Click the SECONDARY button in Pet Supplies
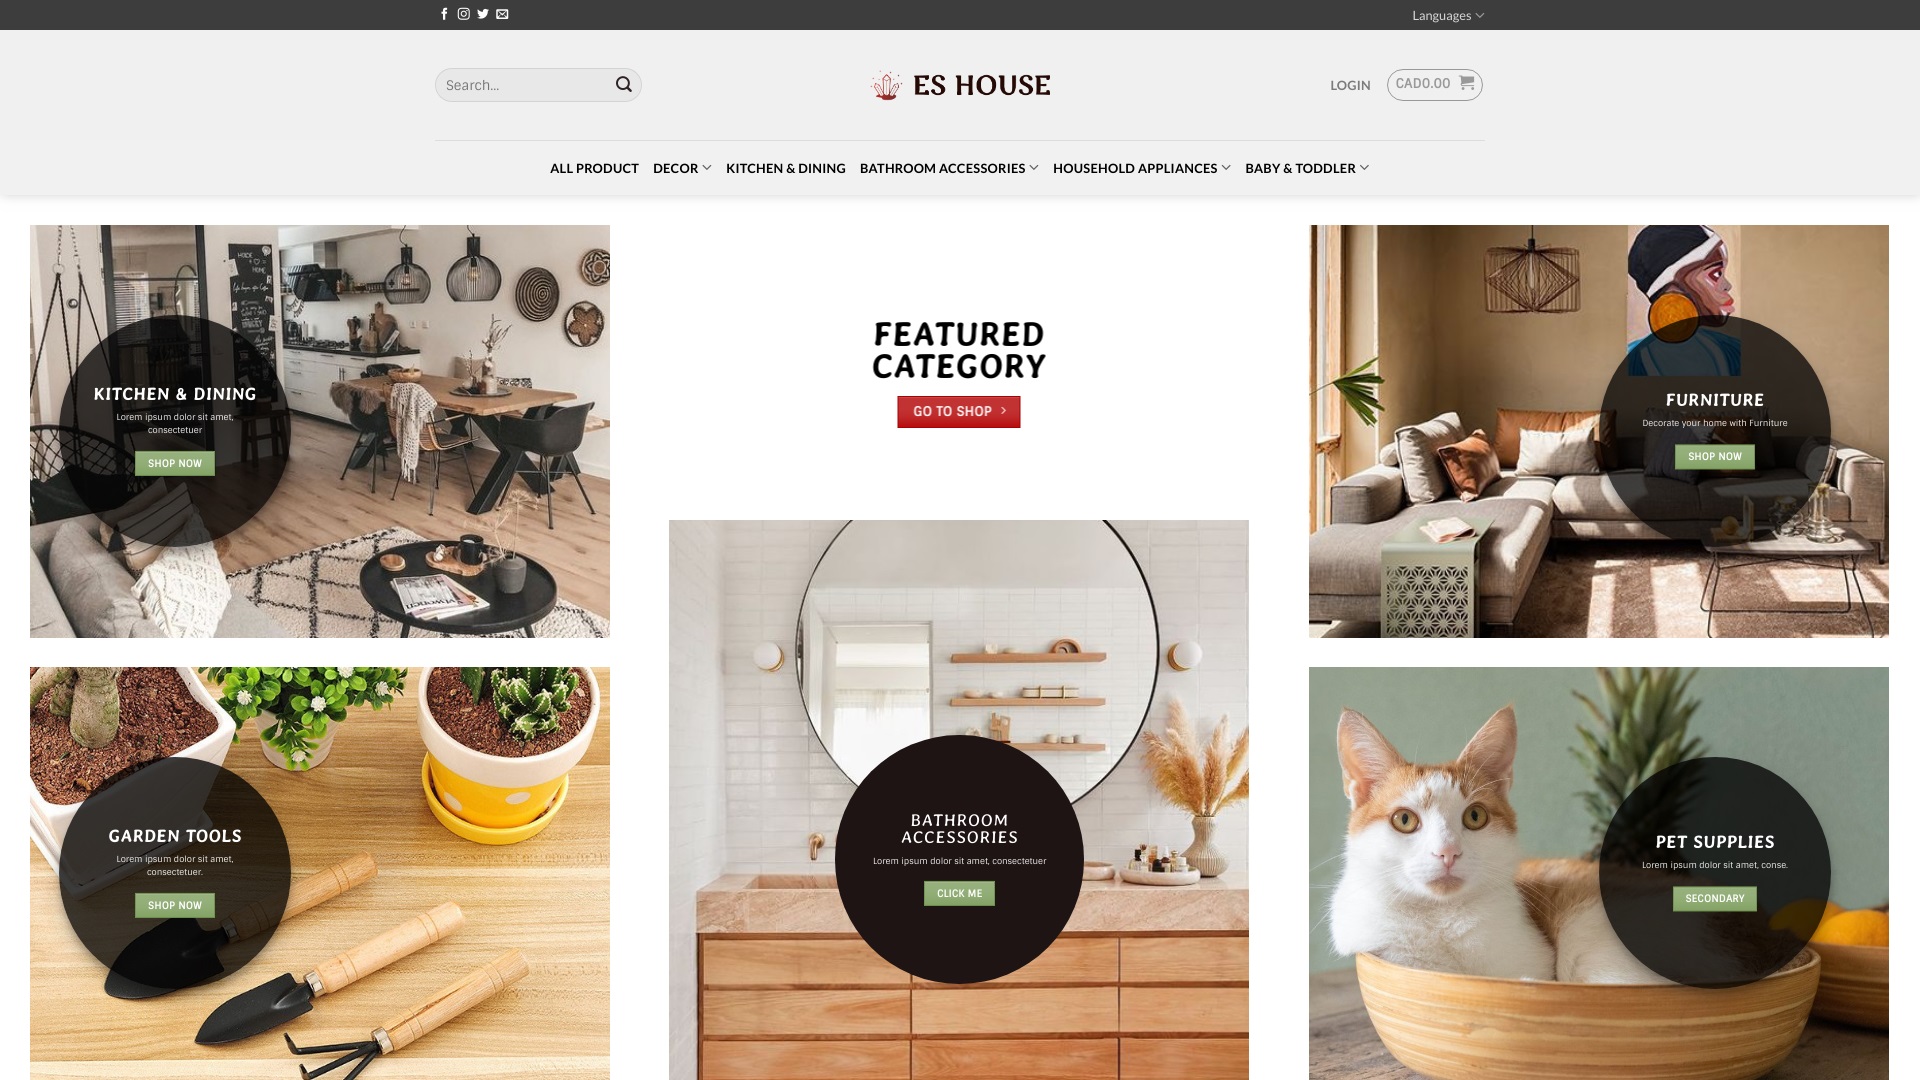The height and width of the screenshot is (1080, 1920). [x=1714, y=898]
